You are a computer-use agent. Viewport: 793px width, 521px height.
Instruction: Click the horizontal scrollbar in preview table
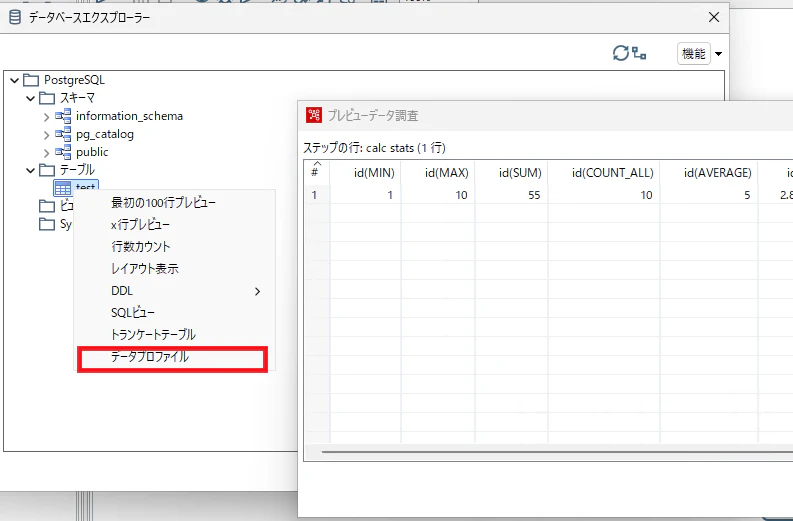point(556,451)
